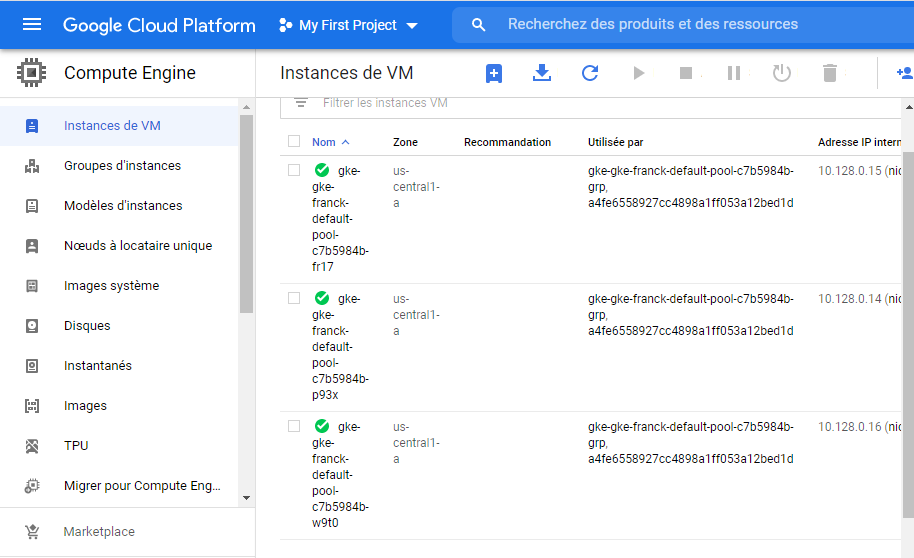Select checkbox for instance ending w9t0
The image size is (914, 558).
(x=294, y=426)
